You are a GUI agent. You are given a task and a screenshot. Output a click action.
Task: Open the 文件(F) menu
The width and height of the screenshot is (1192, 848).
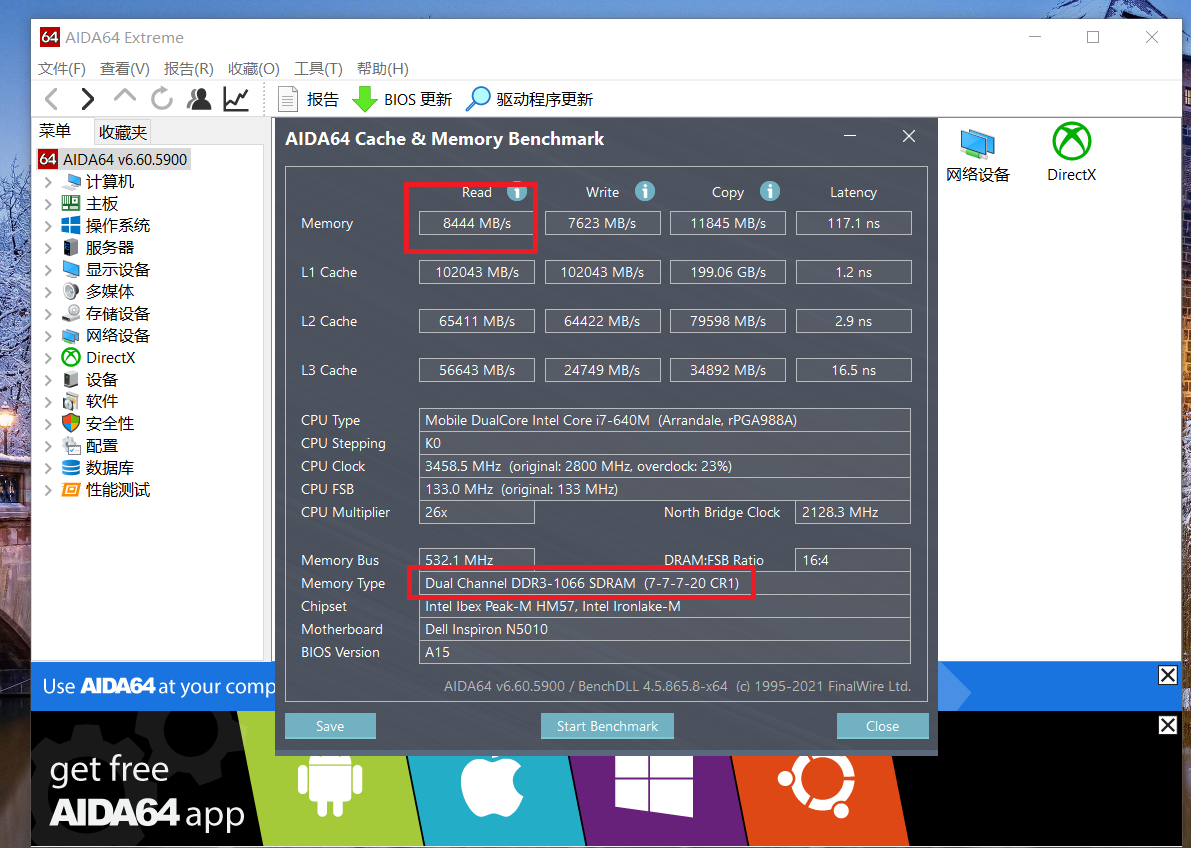pyautogui.click(x=62, y=69)
